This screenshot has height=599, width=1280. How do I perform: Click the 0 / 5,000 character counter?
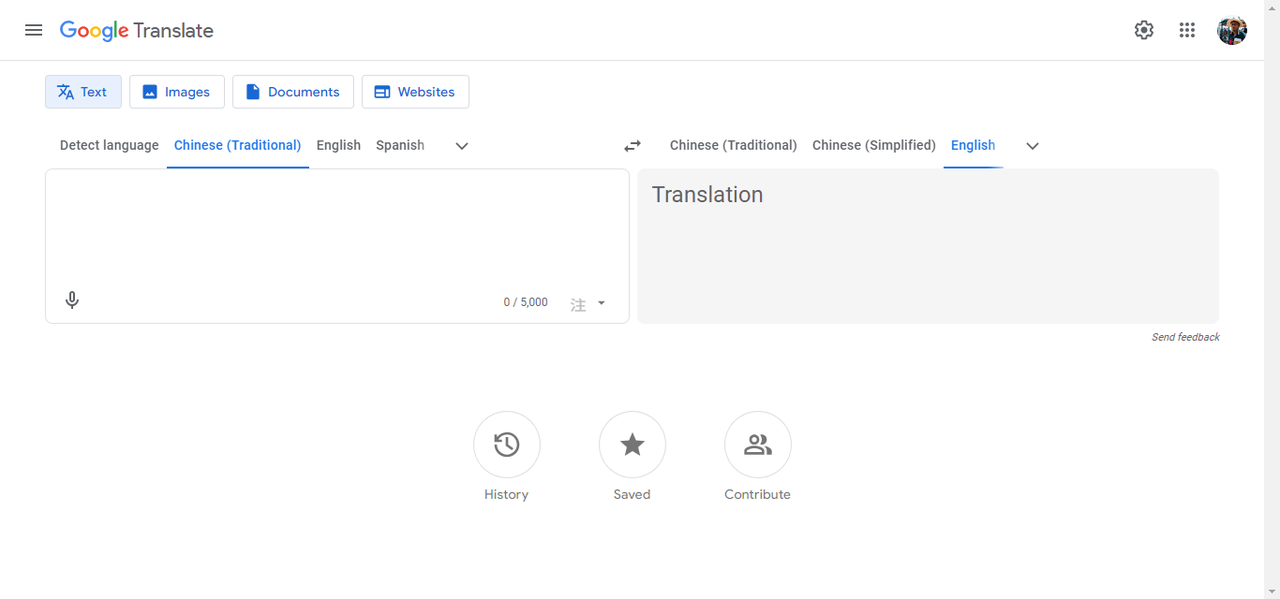coord(526,302)
